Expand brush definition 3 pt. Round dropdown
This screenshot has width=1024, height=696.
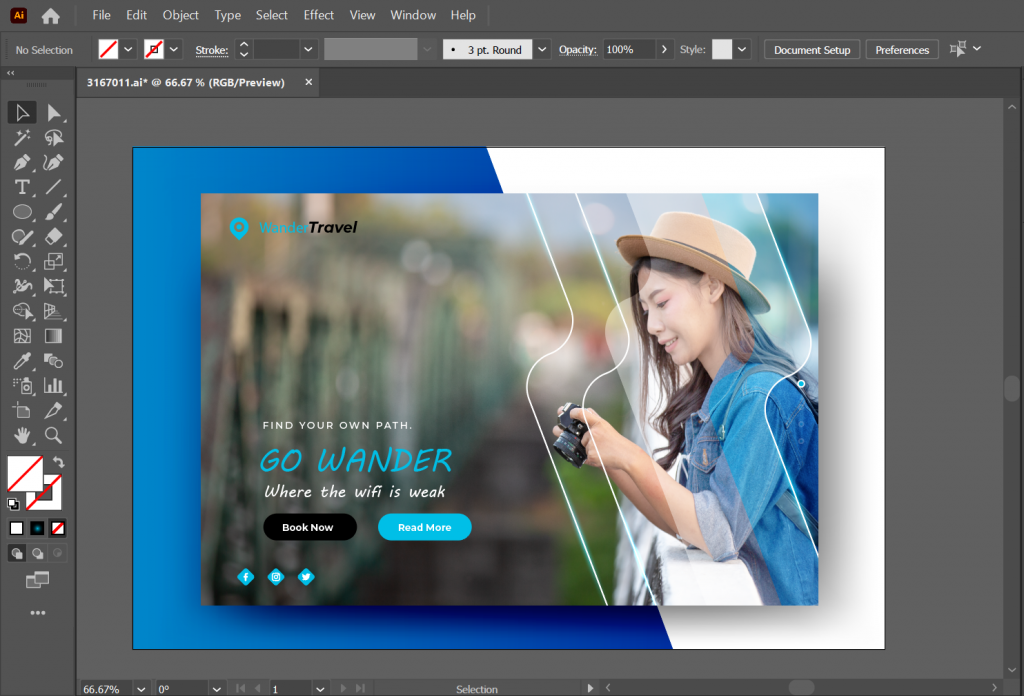point(542,50)
